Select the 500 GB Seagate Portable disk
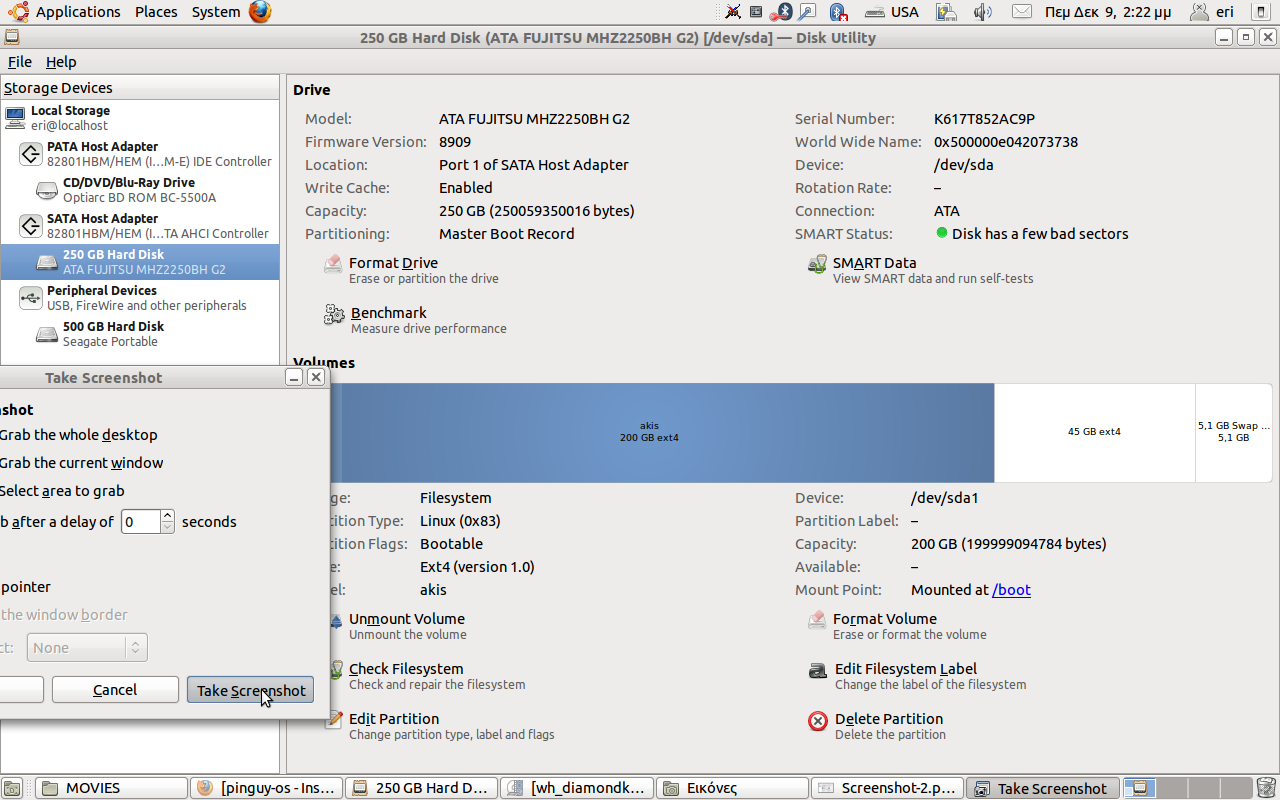This screenshot has height=800, width=1280. 140,334
